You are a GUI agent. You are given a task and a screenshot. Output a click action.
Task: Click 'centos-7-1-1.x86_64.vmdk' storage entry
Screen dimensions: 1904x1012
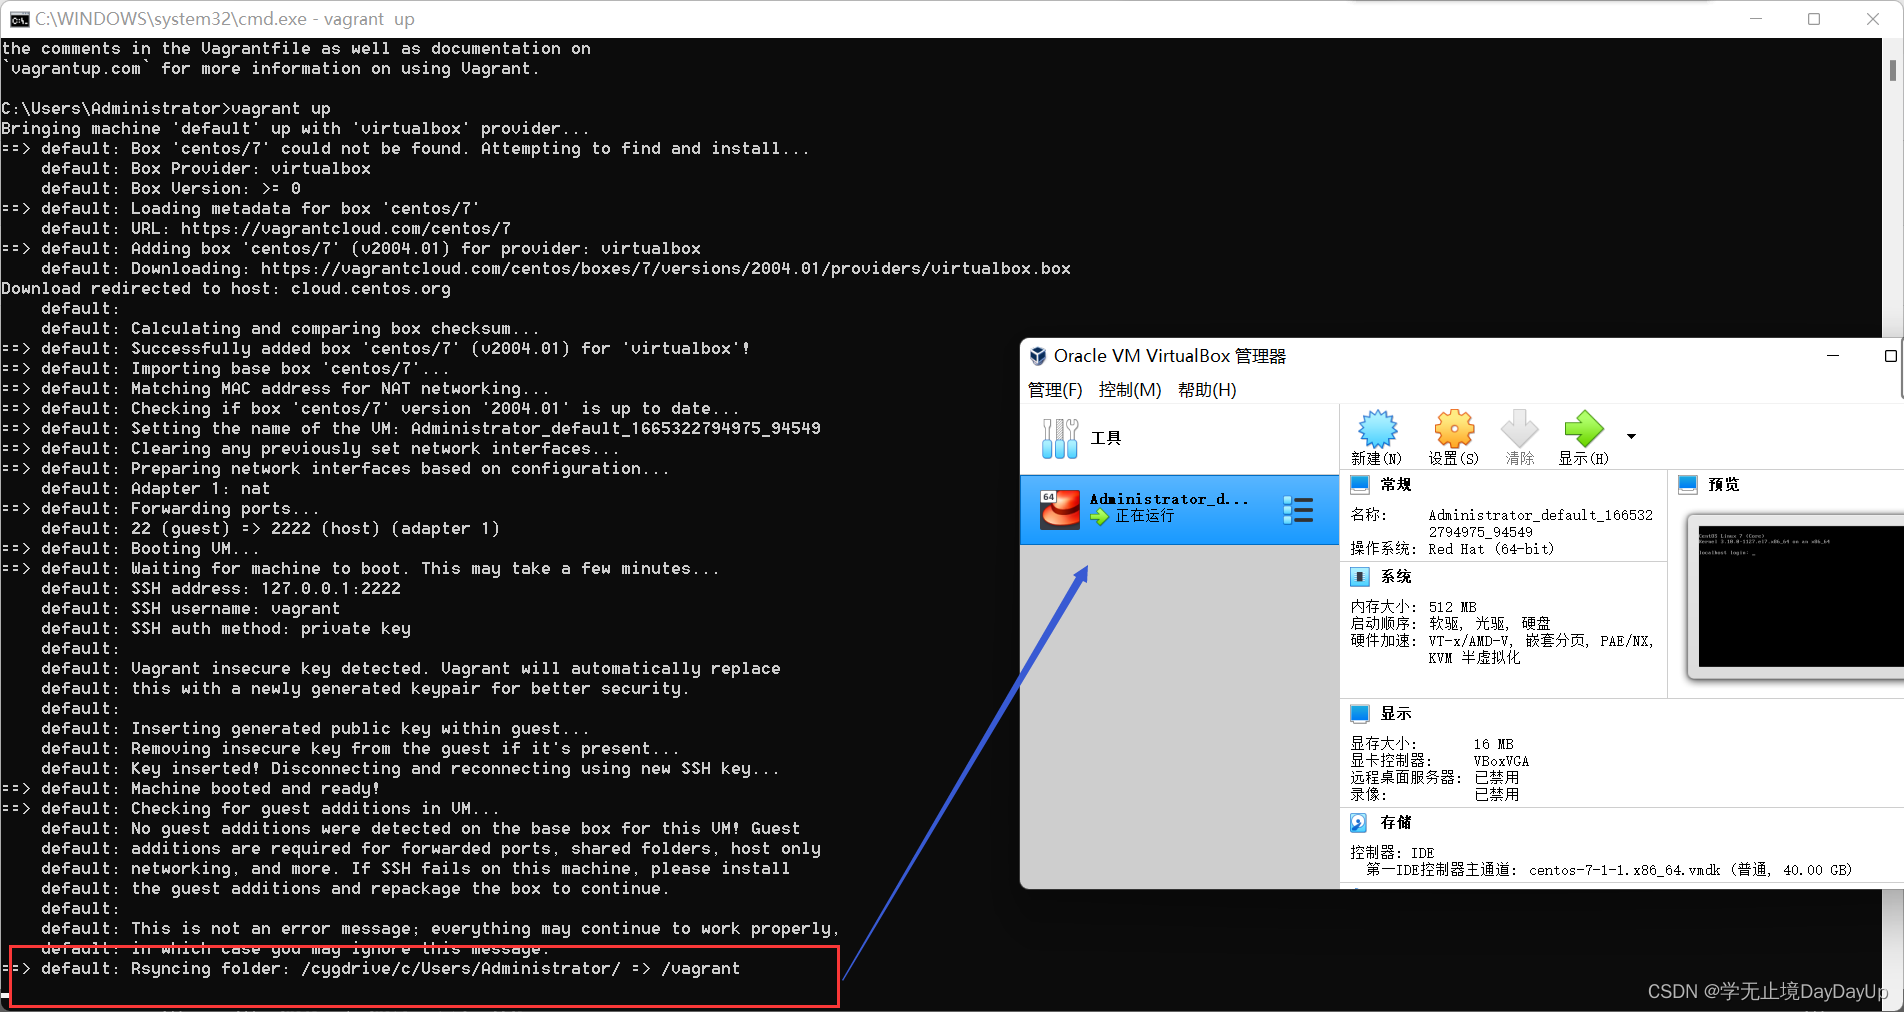[1624, 871]
